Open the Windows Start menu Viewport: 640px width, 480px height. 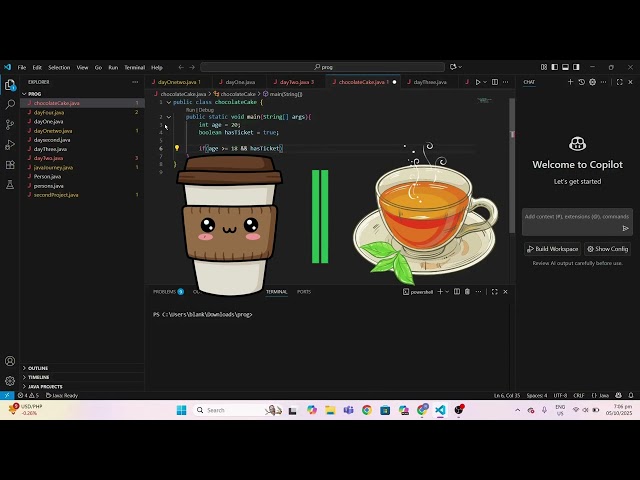pos(182,410)
